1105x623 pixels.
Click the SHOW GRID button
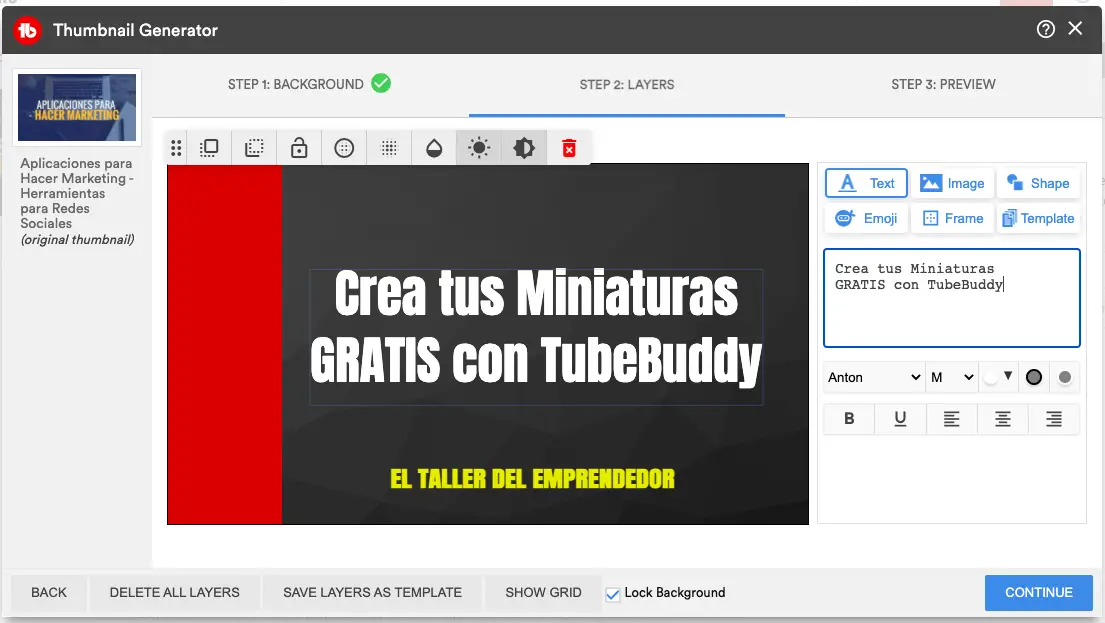point(543,593)
